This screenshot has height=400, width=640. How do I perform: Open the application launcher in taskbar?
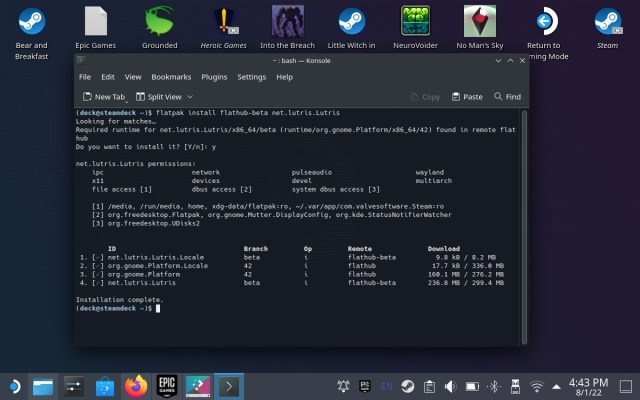coord(14,386)
